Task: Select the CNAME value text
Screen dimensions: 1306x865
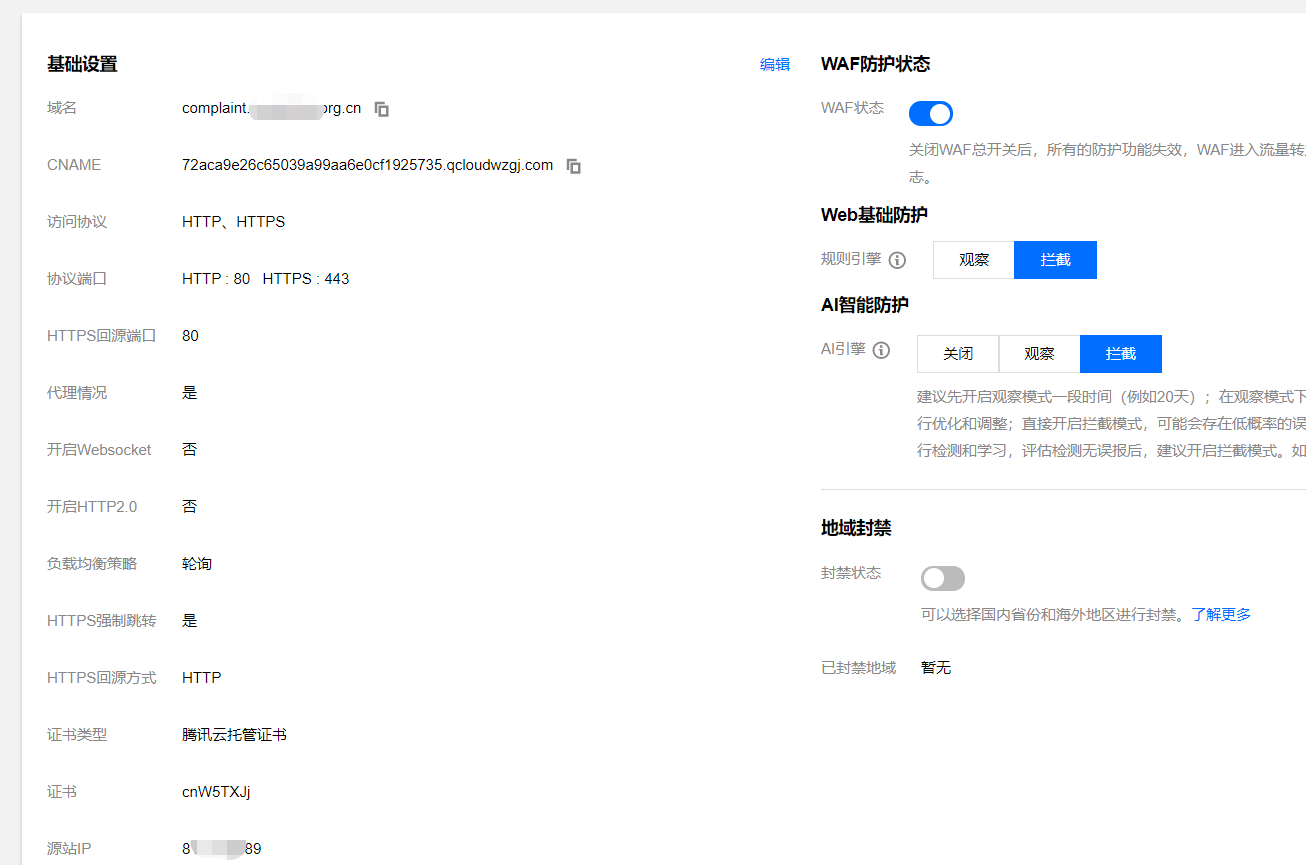Action: (x=367, y=165)
